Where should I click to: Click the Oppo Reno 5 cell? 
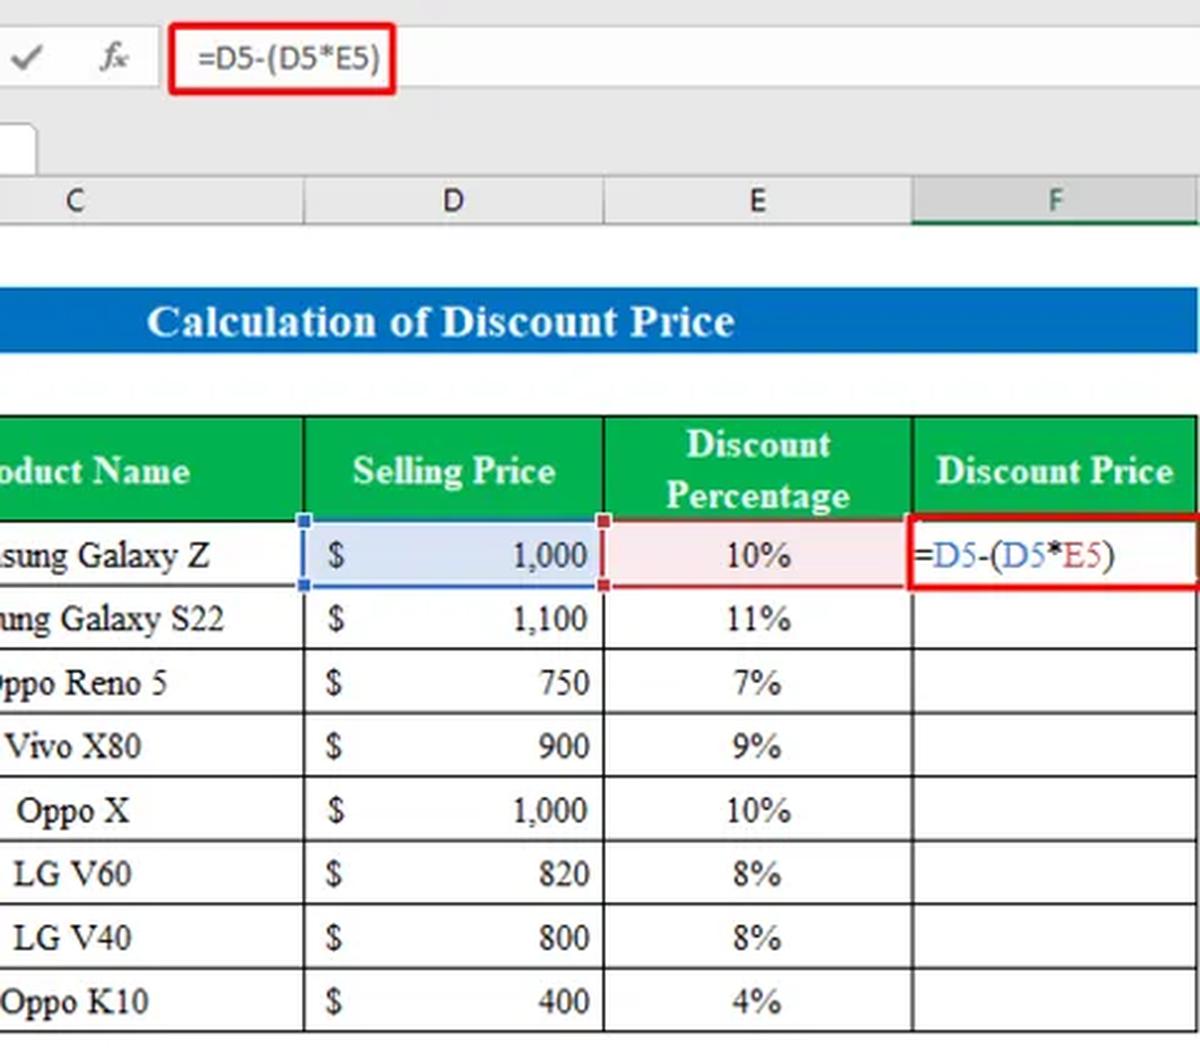coord(151,682)
